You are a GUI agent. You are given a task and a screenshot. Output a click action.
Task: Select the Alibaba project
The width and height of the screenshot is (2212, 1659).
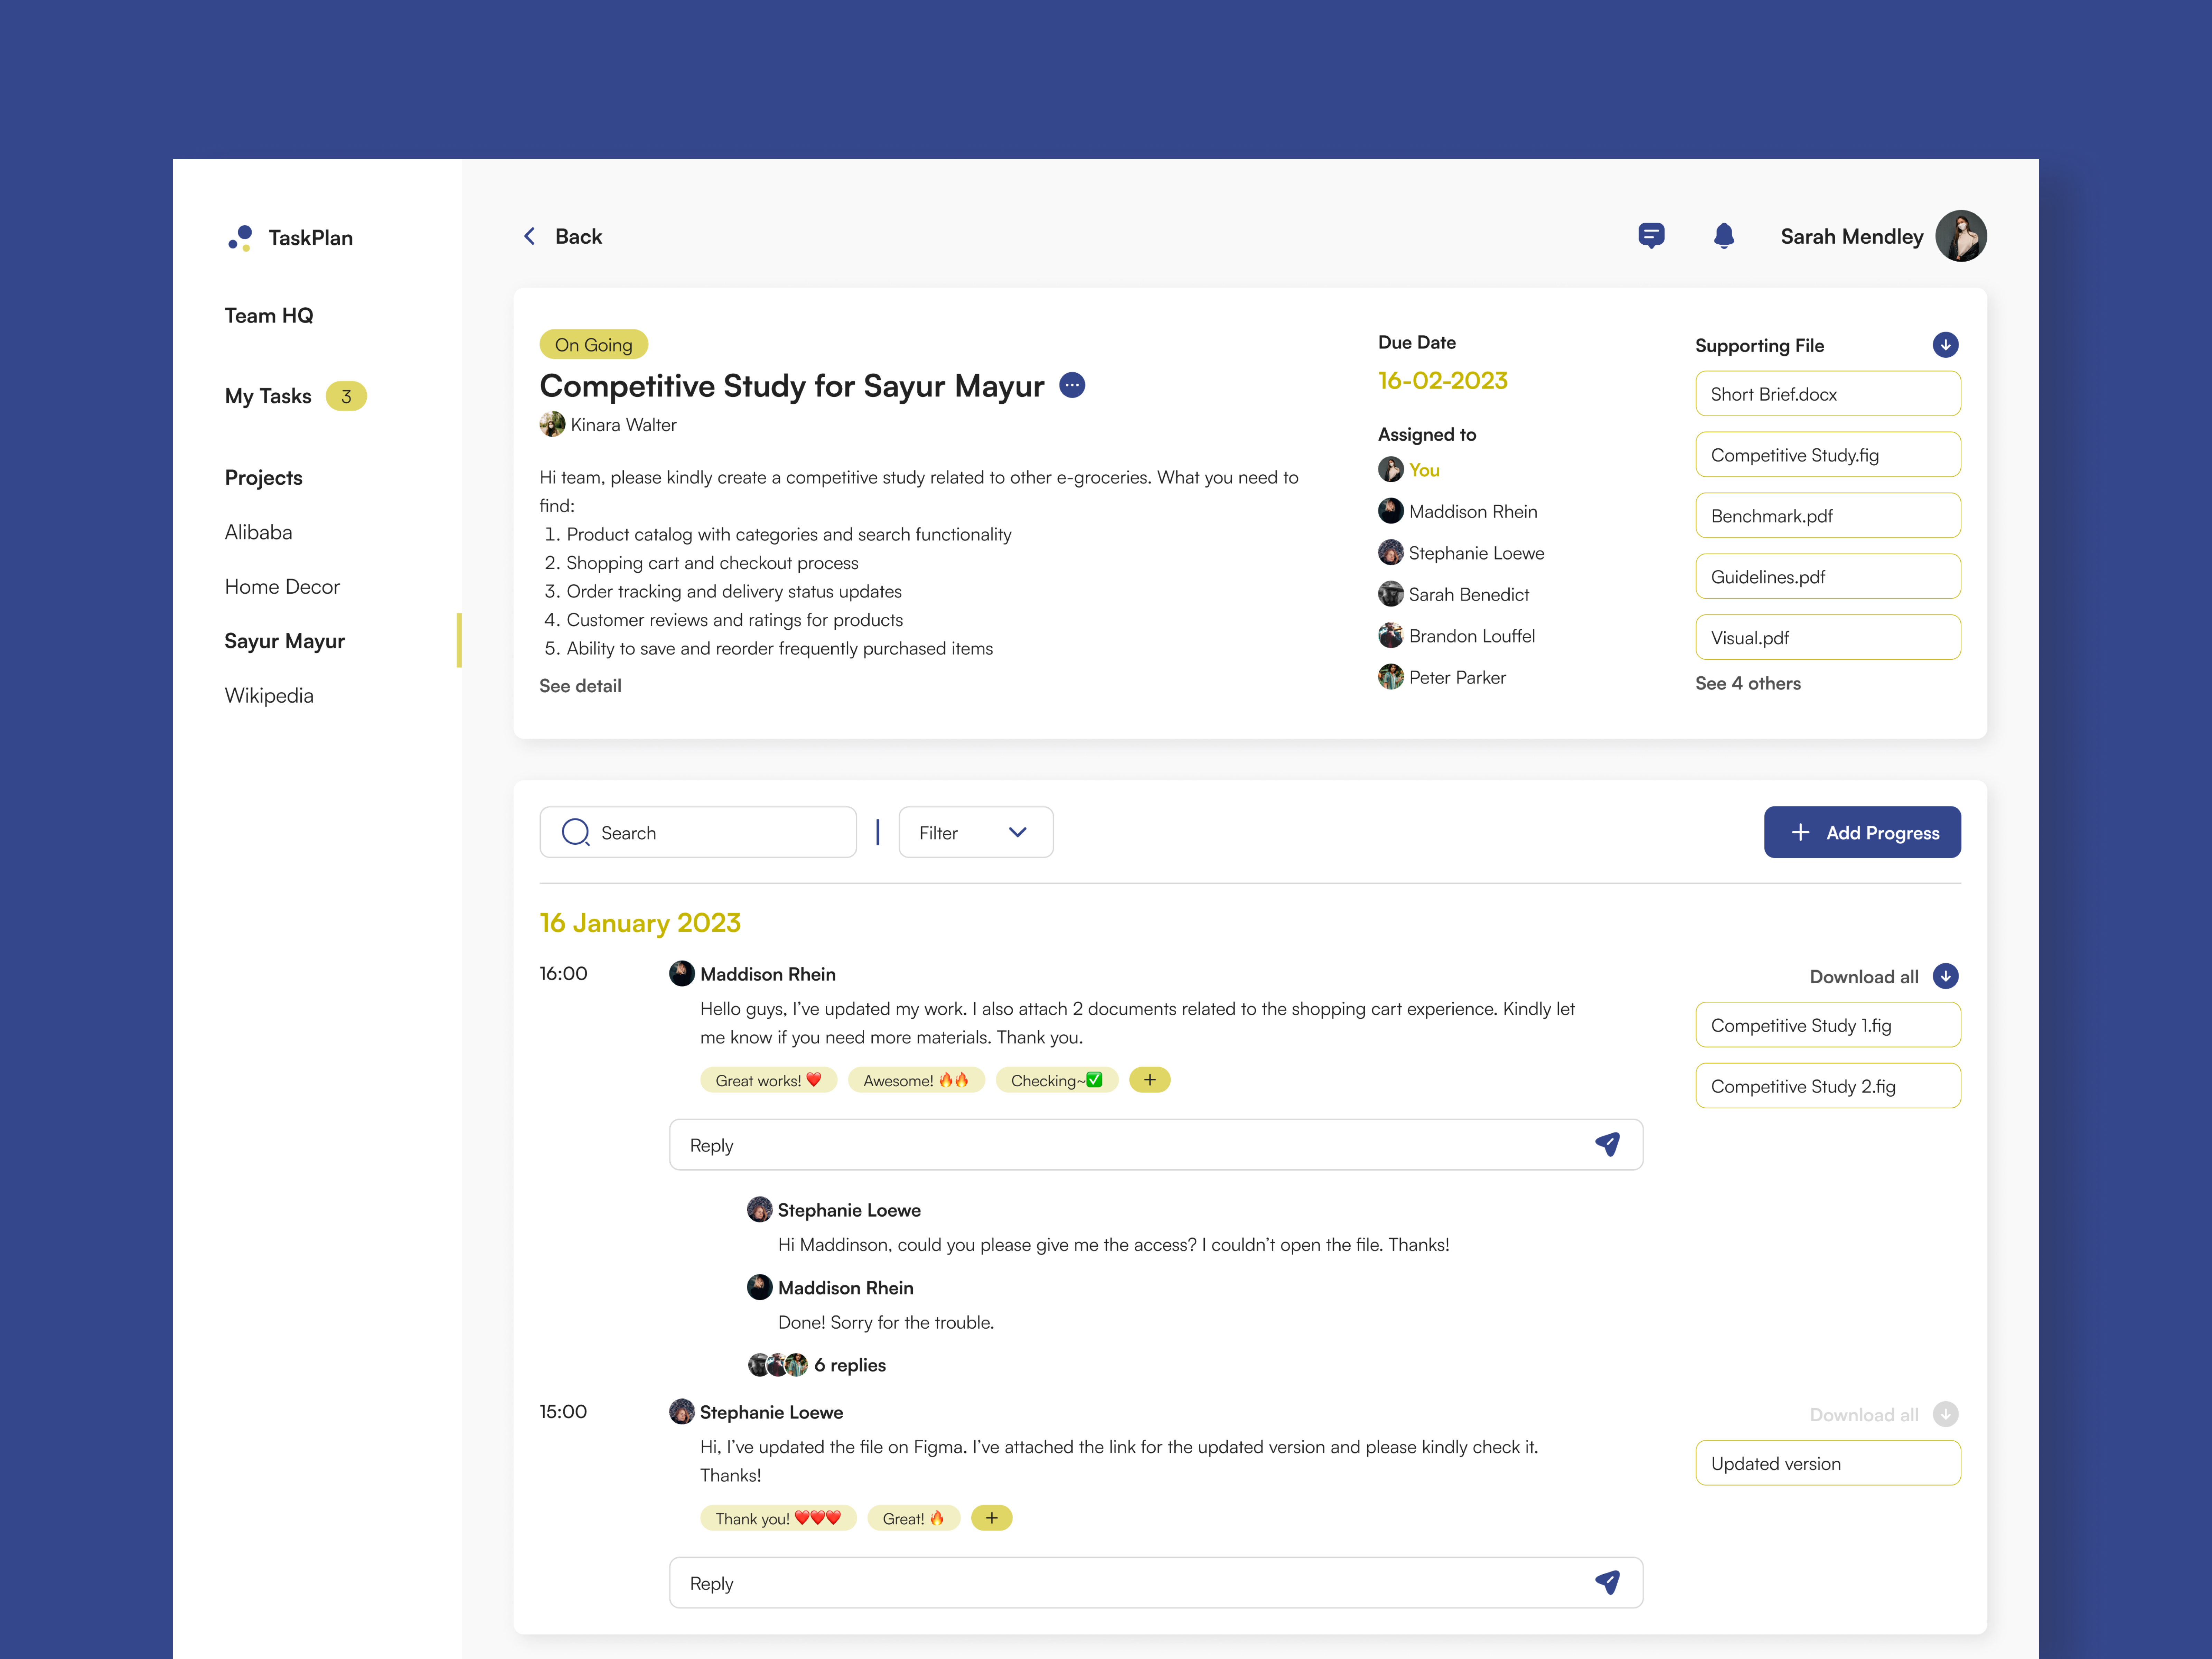click(x=258, y=532)
